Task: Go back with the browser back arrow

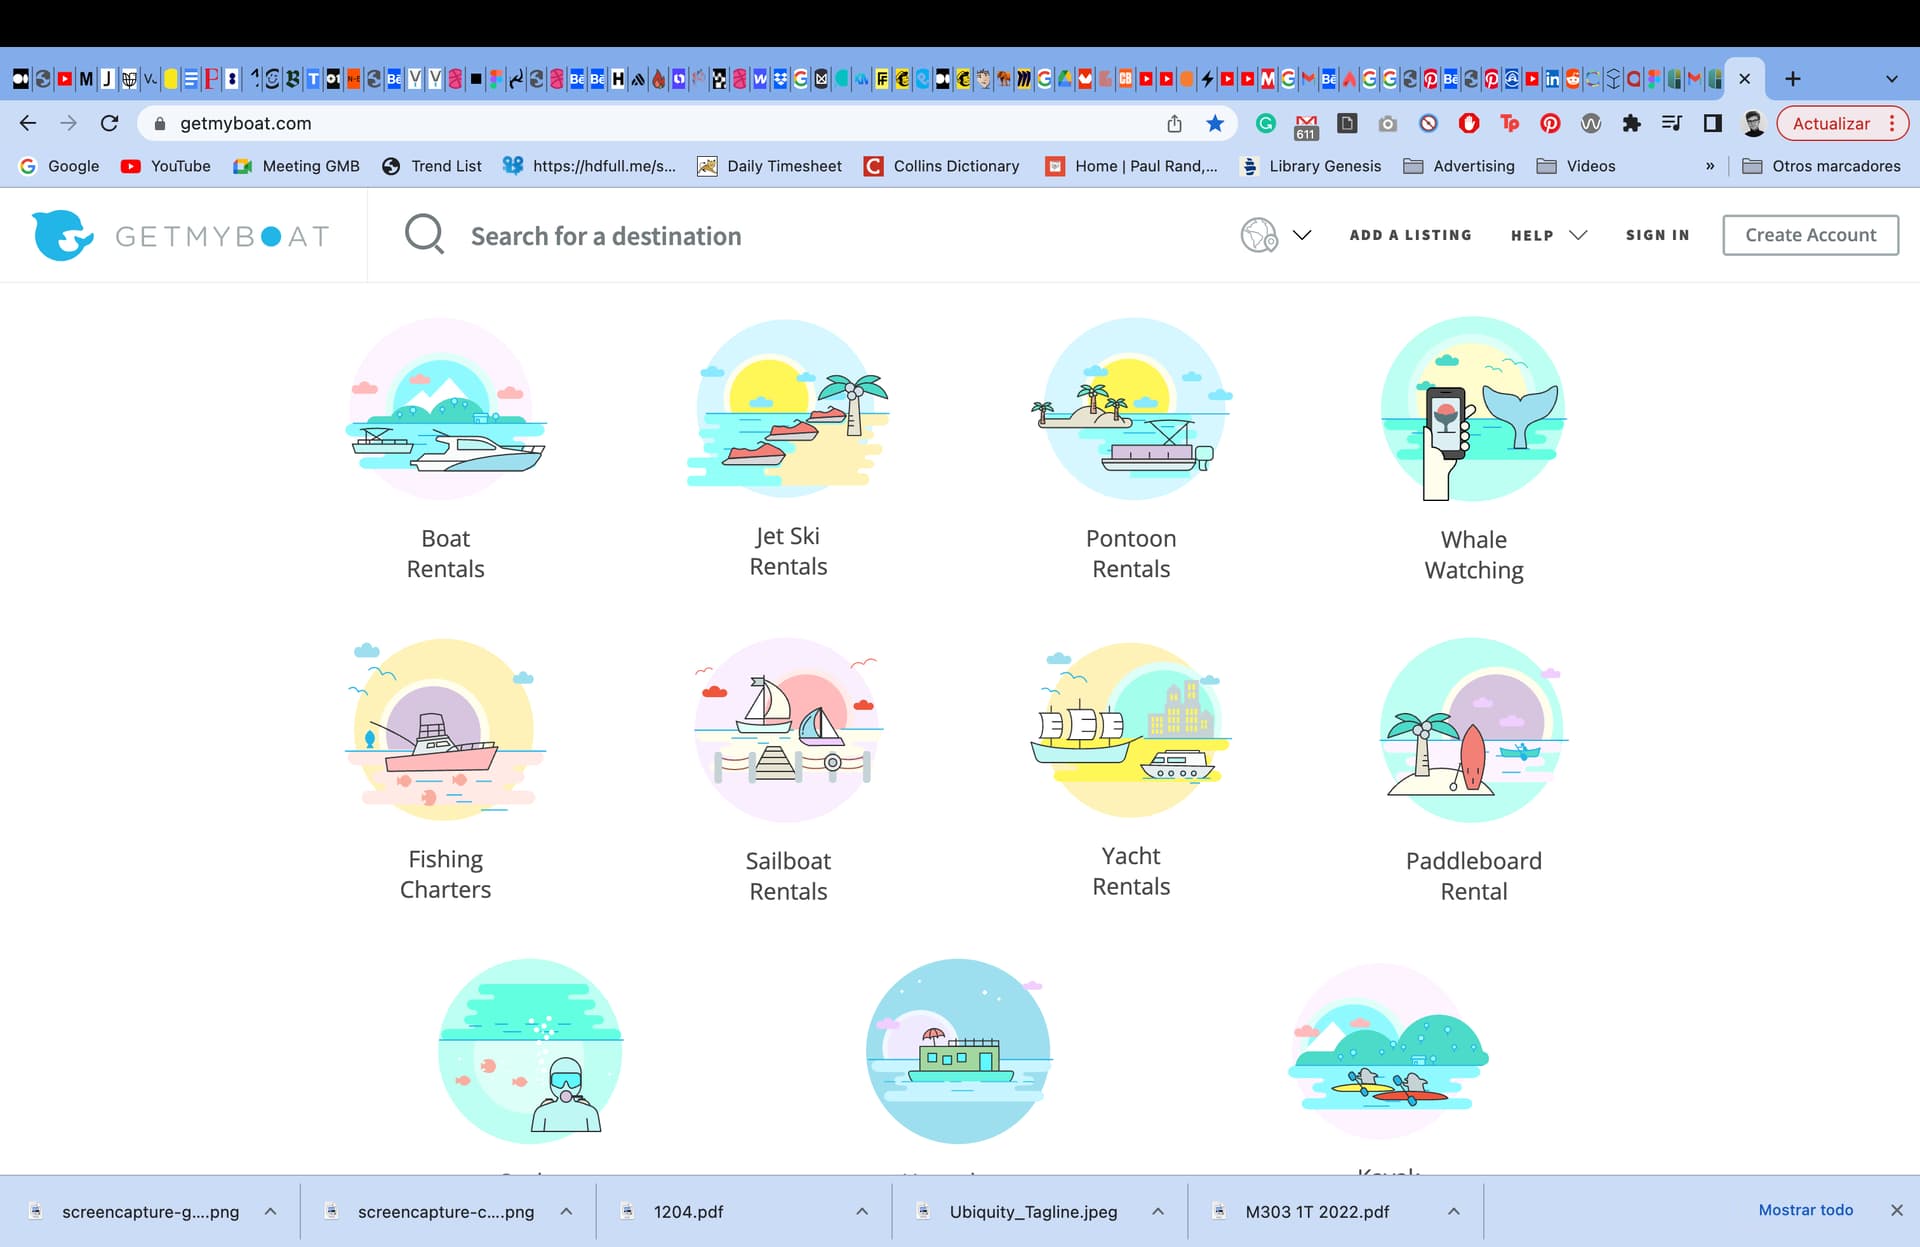Action: tap(28, 123)
